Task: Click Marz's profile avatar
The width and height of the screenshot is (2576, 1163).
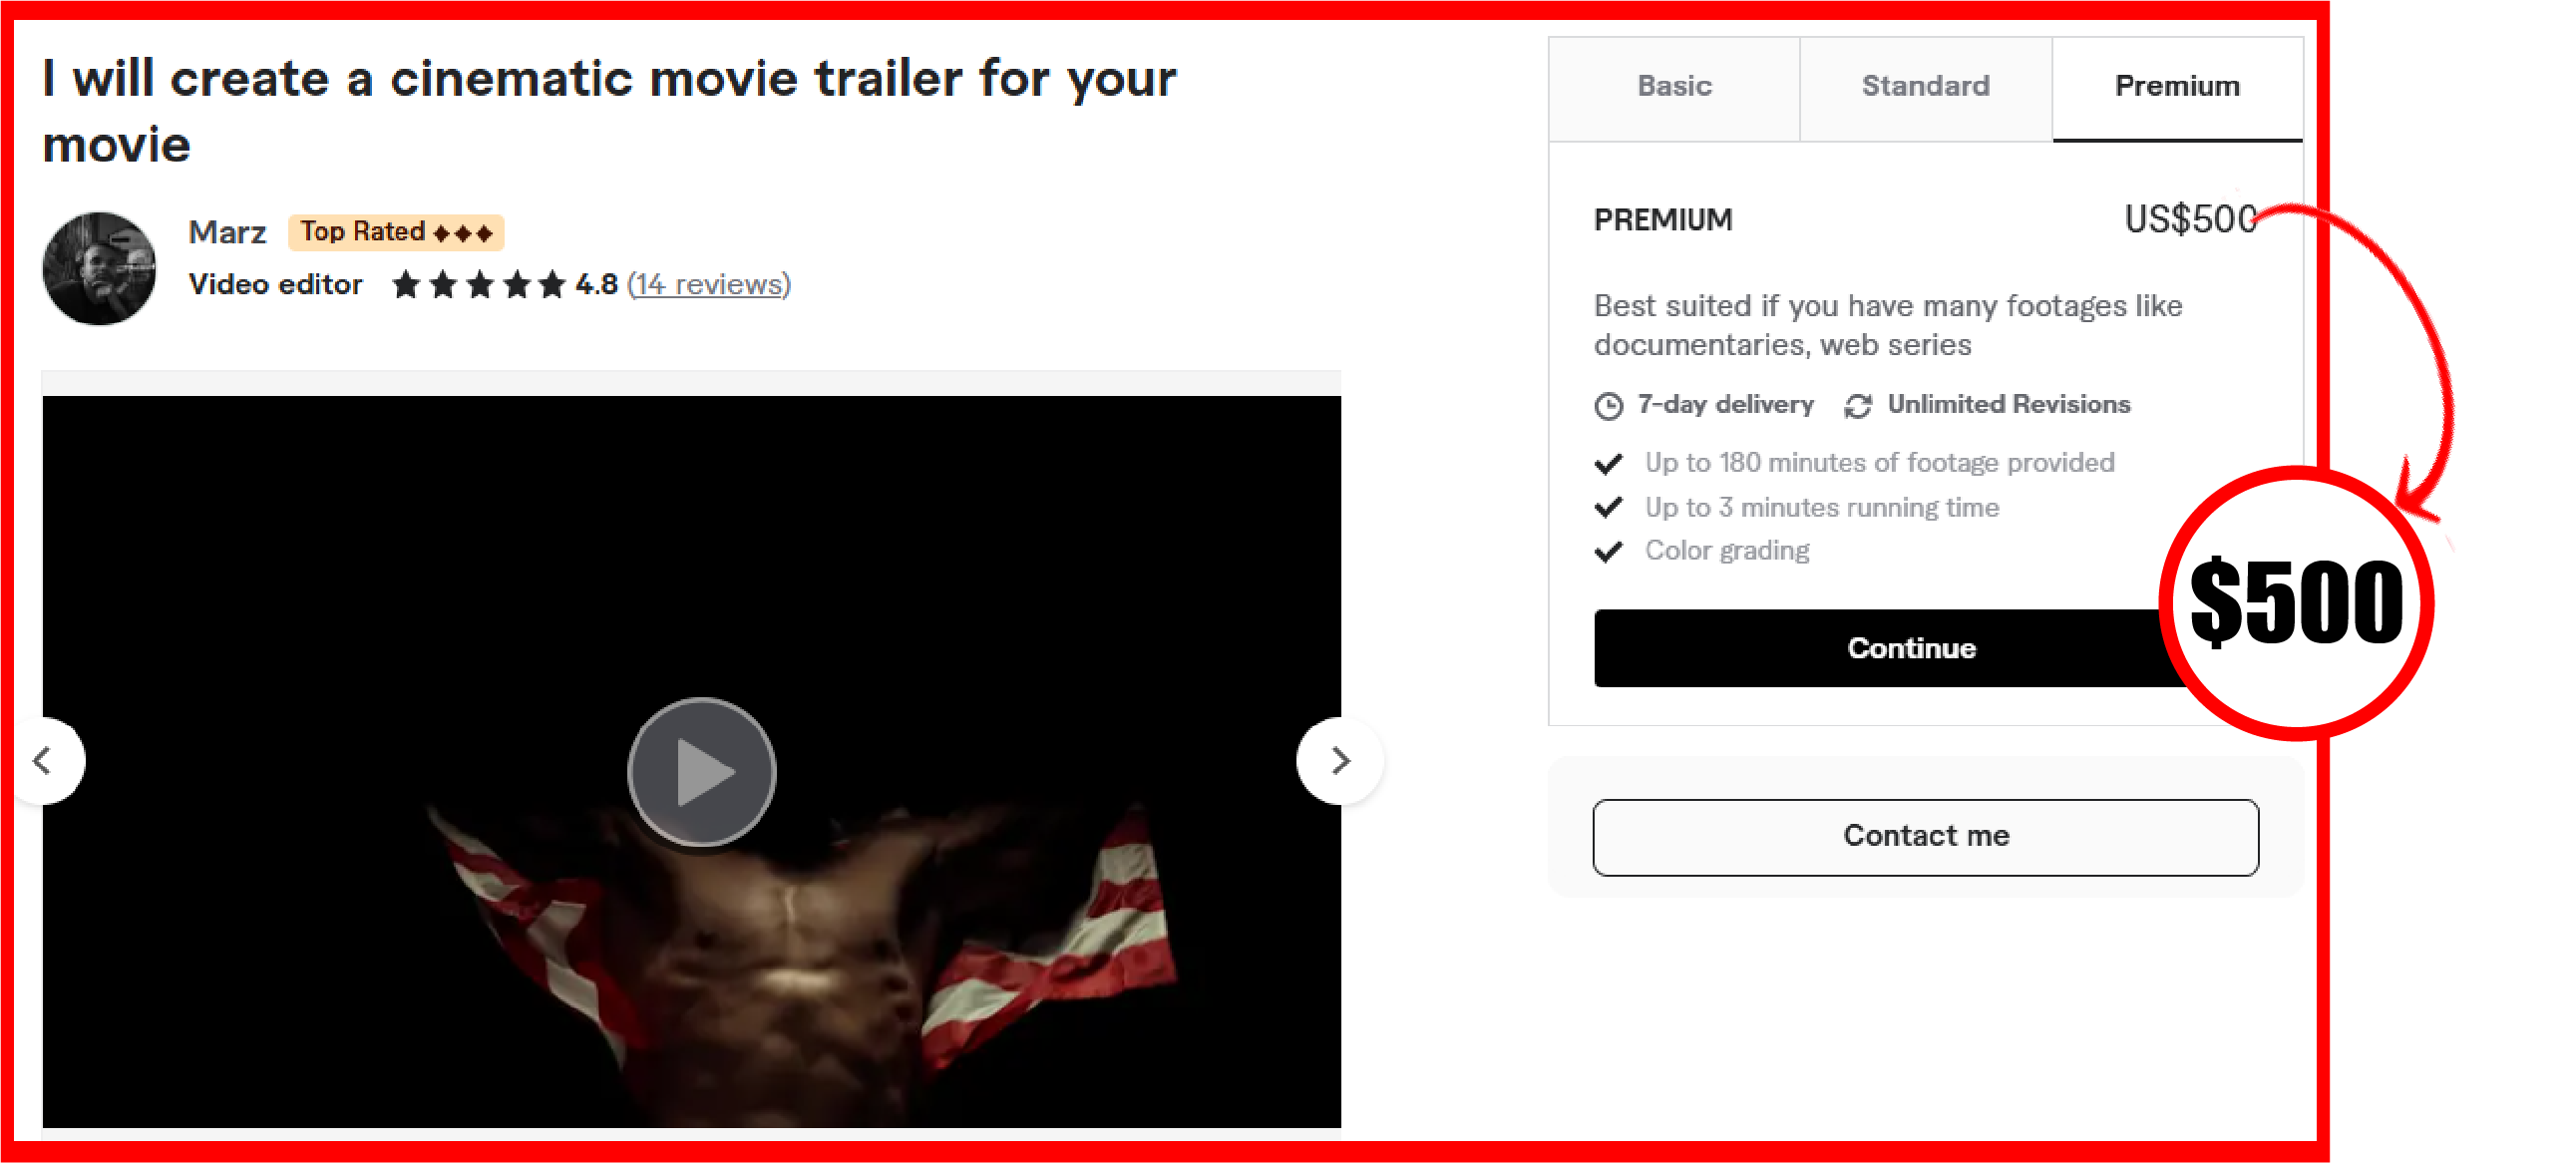Action: pos(99,268)
